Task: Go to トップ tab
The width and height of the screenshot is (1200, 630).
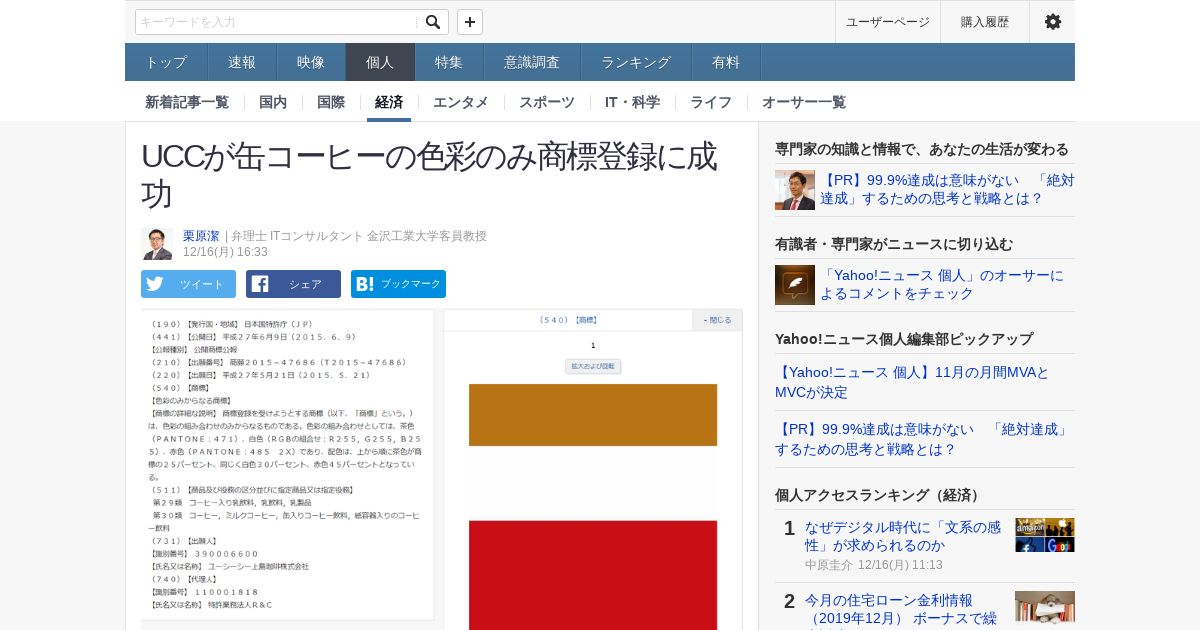Action: (x=166, y=62)
